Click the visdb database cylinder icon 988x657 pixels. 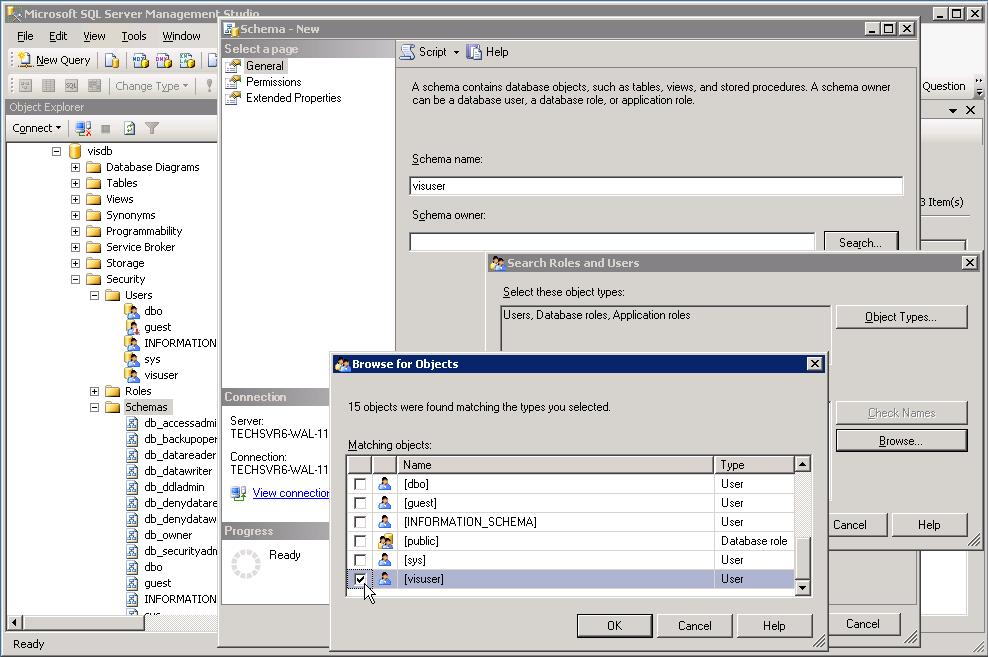point(75,151)
